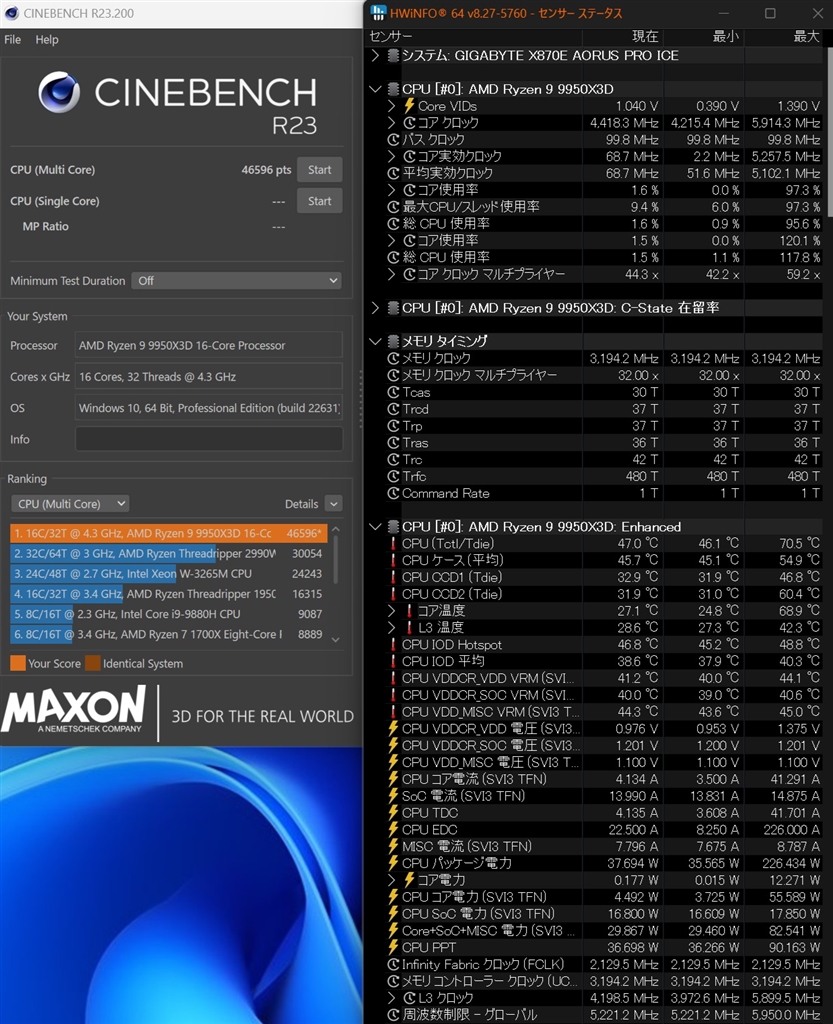Start the CPU (Single Core) test
This screenshot has height=1024, width=833.
pos(319,201)
